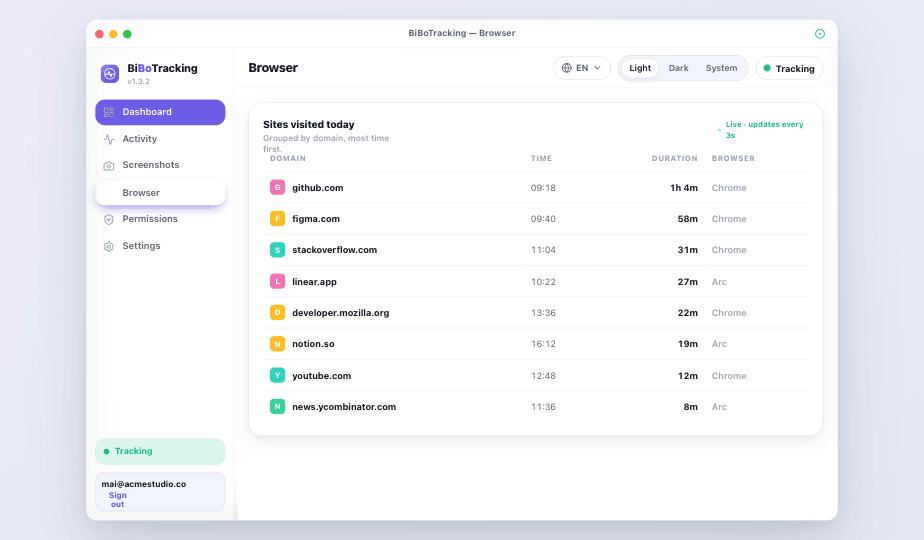Click the v1.3.2 version label

click(138, 81)
